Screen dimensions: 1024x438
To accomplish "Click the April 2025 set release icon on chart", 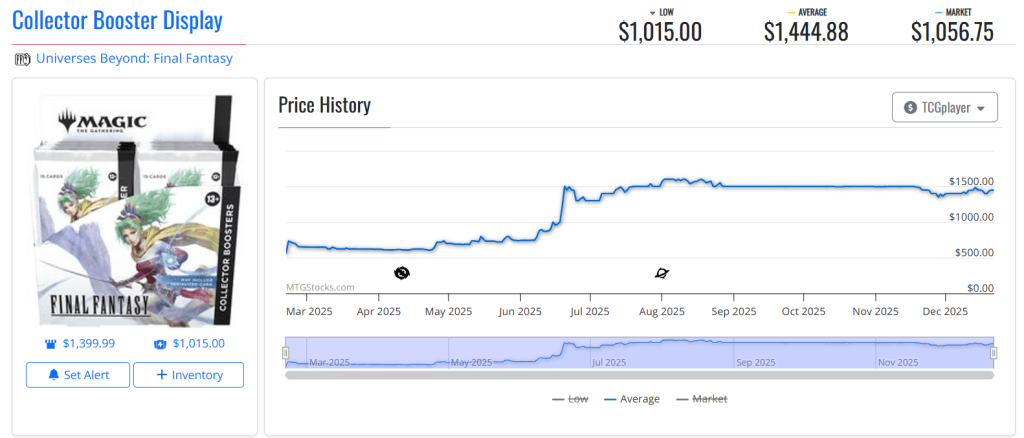I will click(x=402, y=272).
